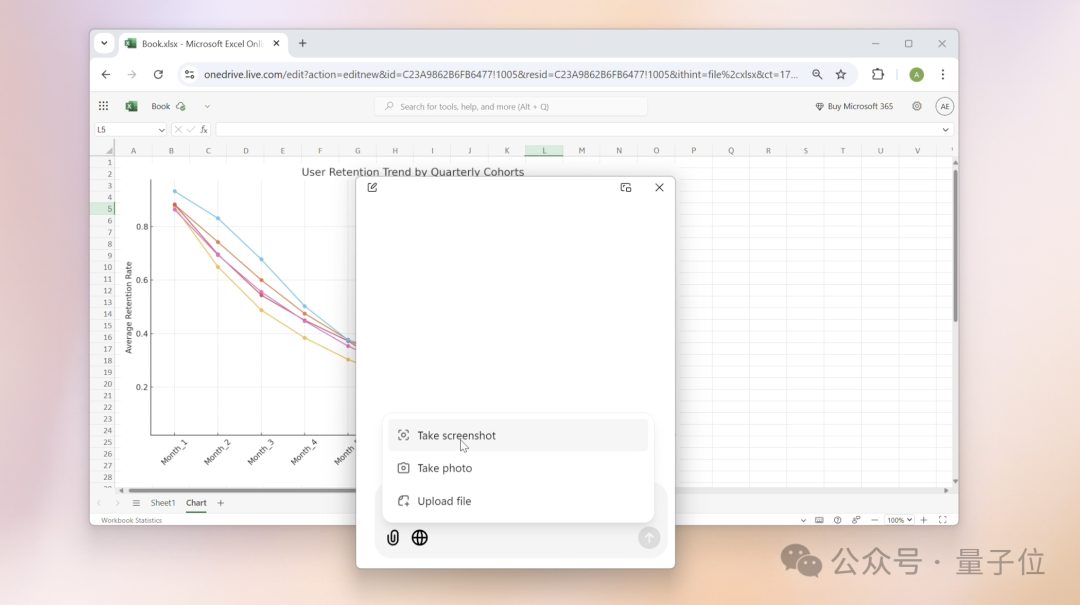This screenshot has width=1080, height=605.
Task: Click the select all corner triangle
Action: [x=109, y=150]
